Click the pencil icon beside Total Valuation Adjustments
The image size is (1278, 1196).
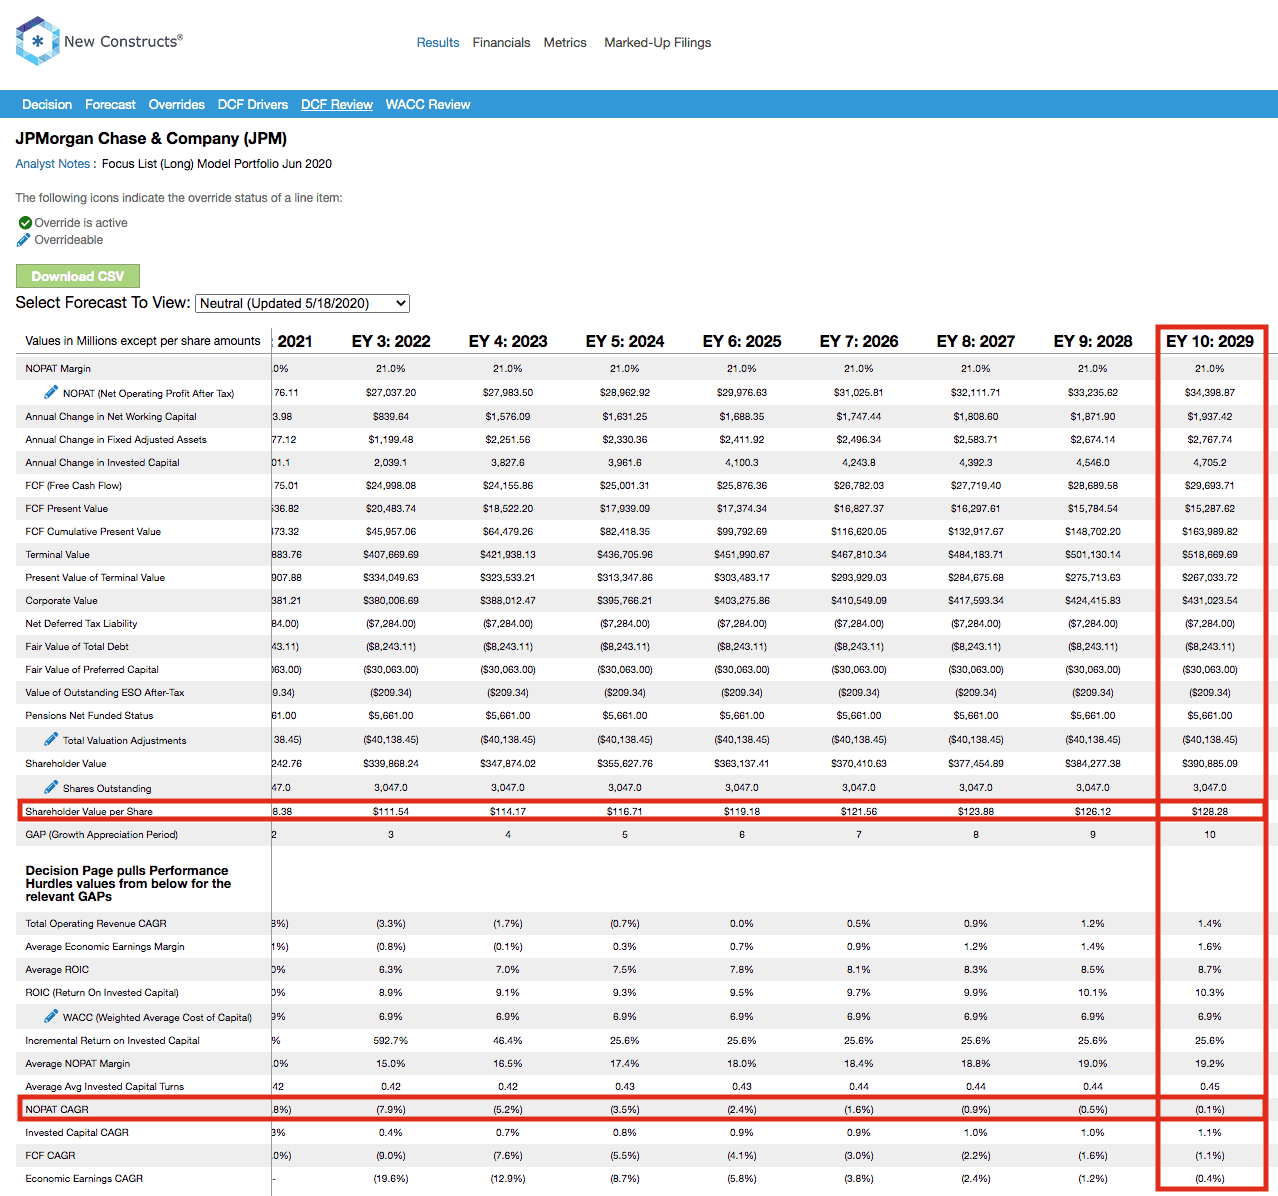[x=51, y=739]
